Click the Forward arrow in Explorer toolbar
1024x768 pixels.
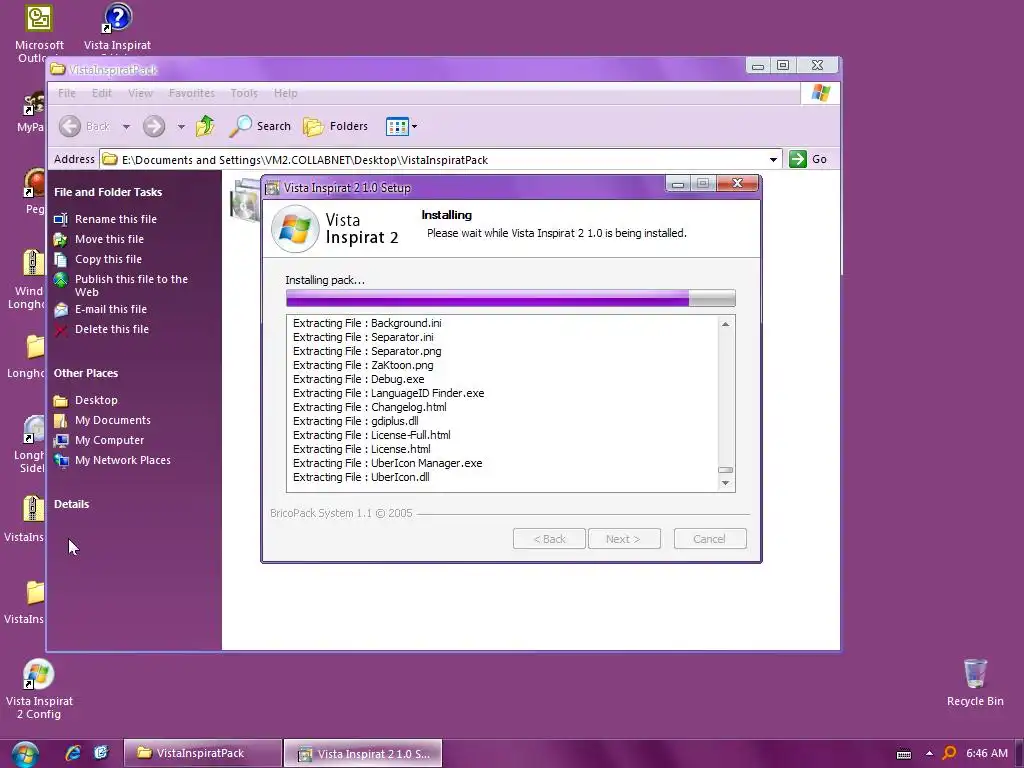point(154,126)
